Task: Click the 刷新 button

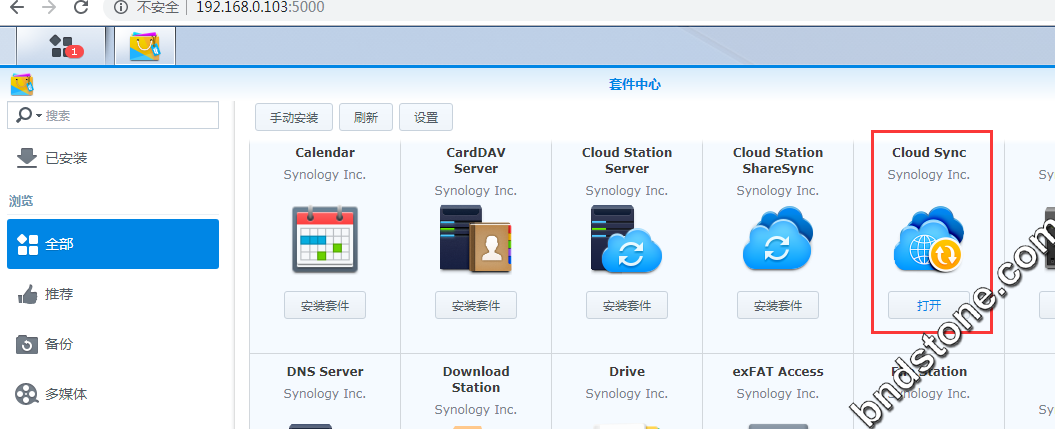Action: click(x=366, y=117)
